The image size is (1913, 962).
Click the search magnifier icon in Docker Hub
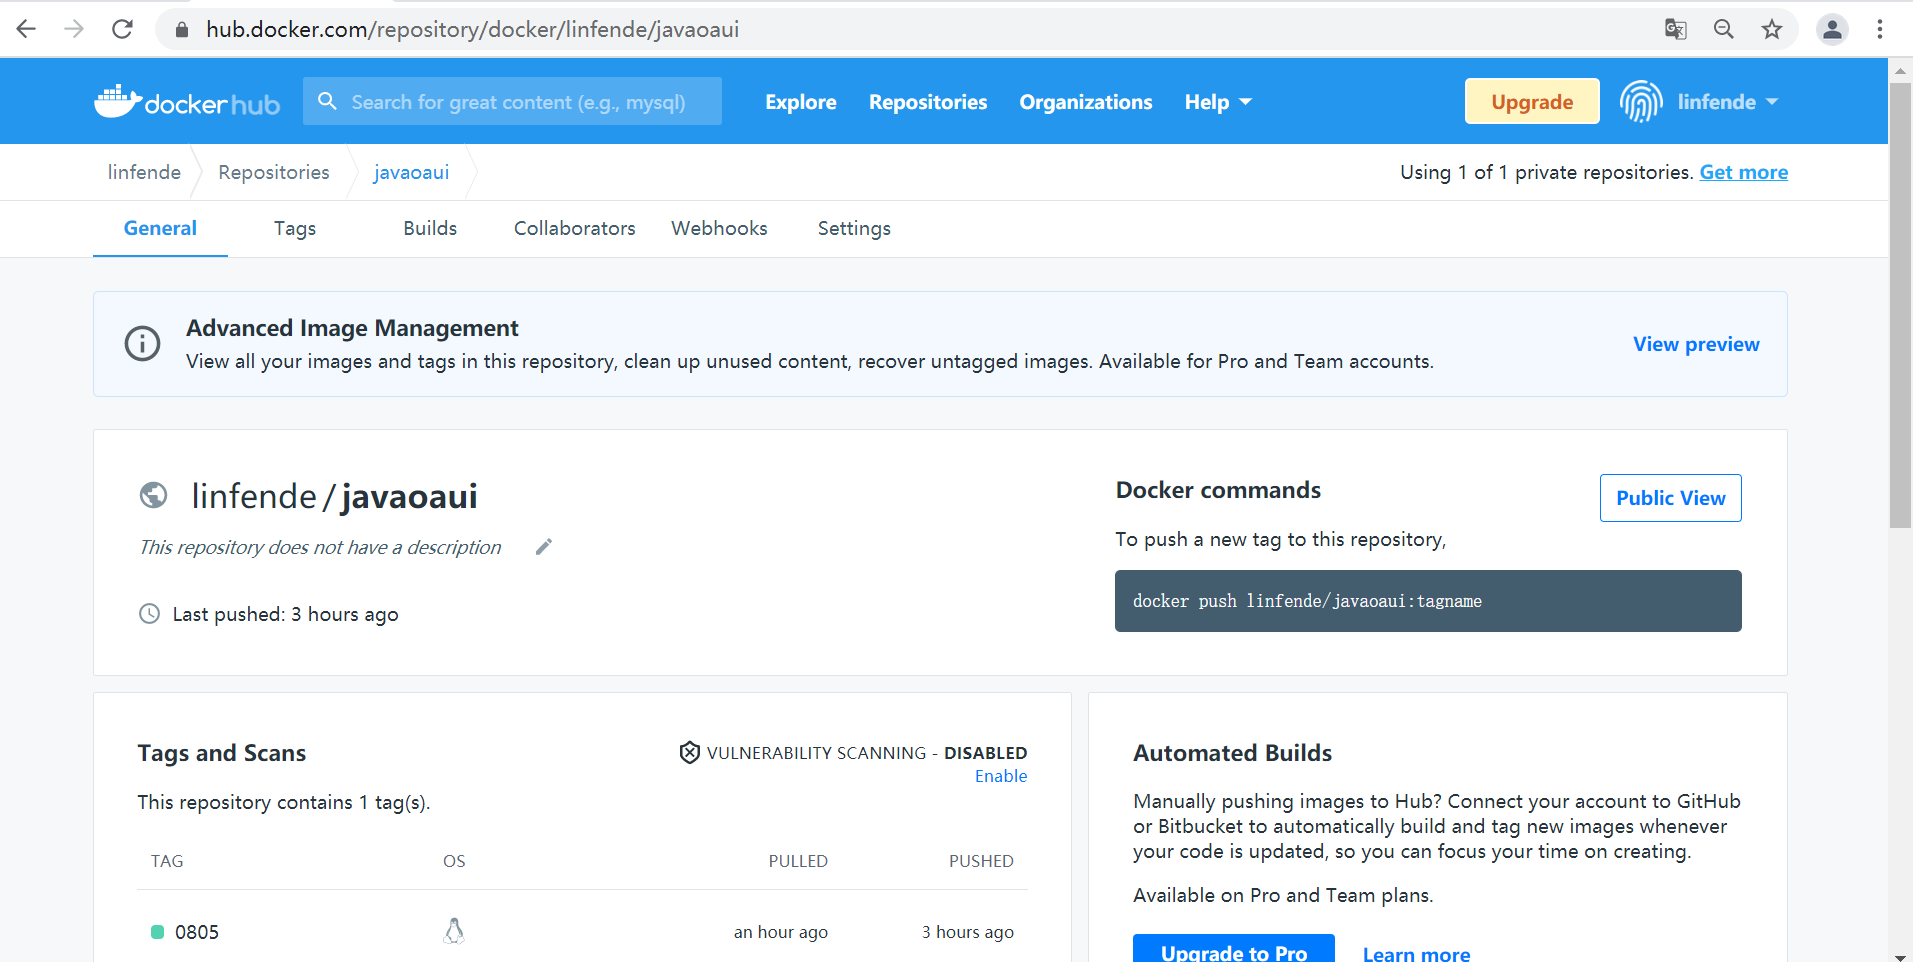[327, 101]
